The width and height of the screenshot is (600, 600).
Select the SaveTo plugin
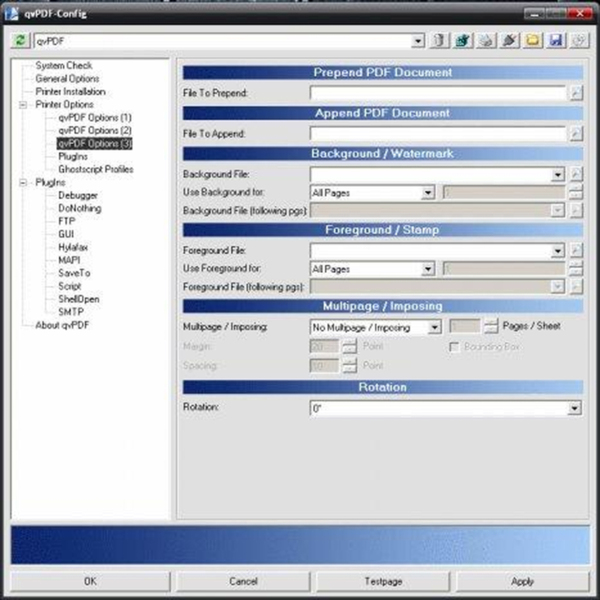click(74, 273)
